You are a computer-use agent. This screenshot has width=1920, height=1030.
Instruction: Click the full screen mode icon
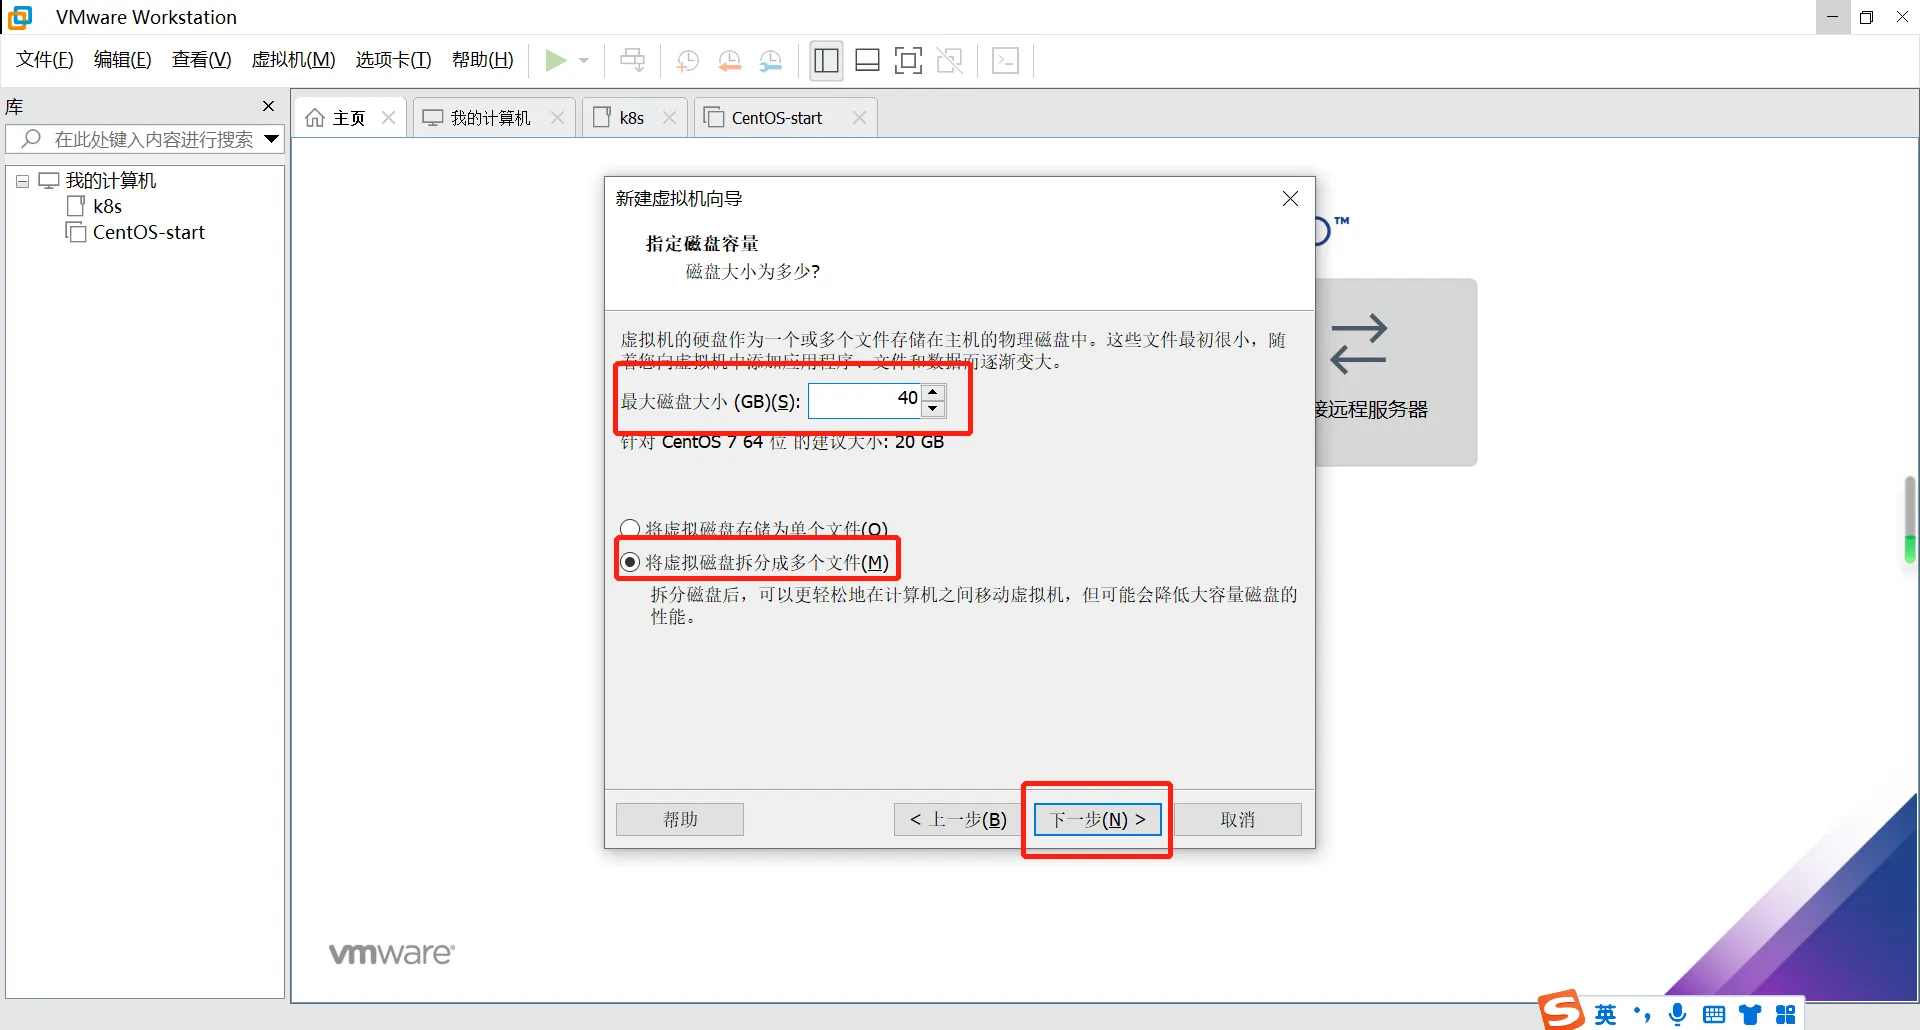click(x=908, y=61)
